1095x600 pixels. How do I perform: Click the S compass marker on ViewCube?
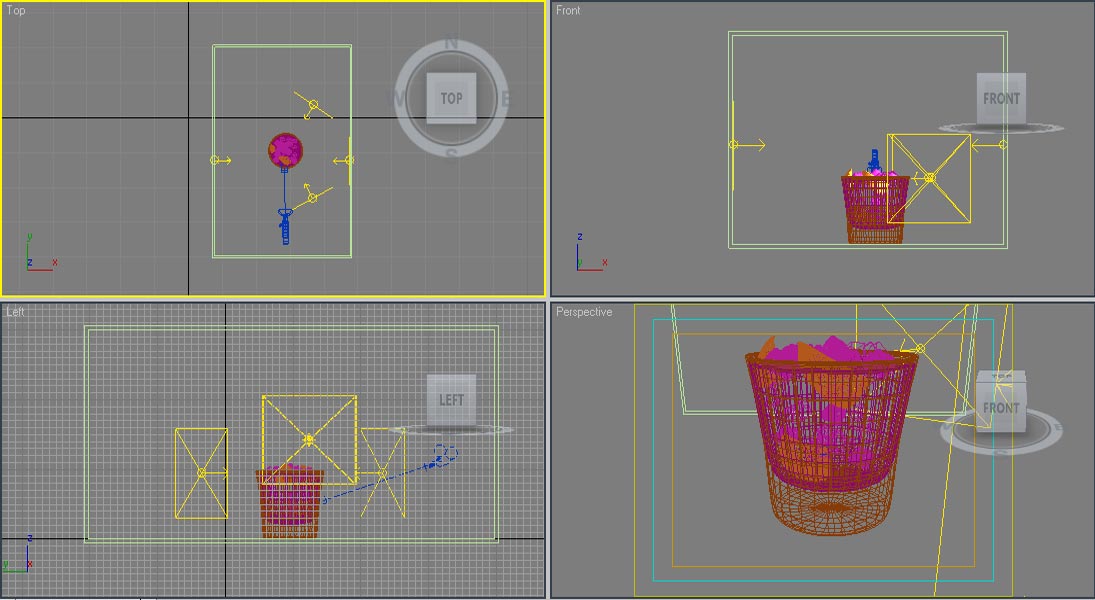click(451, 153)
